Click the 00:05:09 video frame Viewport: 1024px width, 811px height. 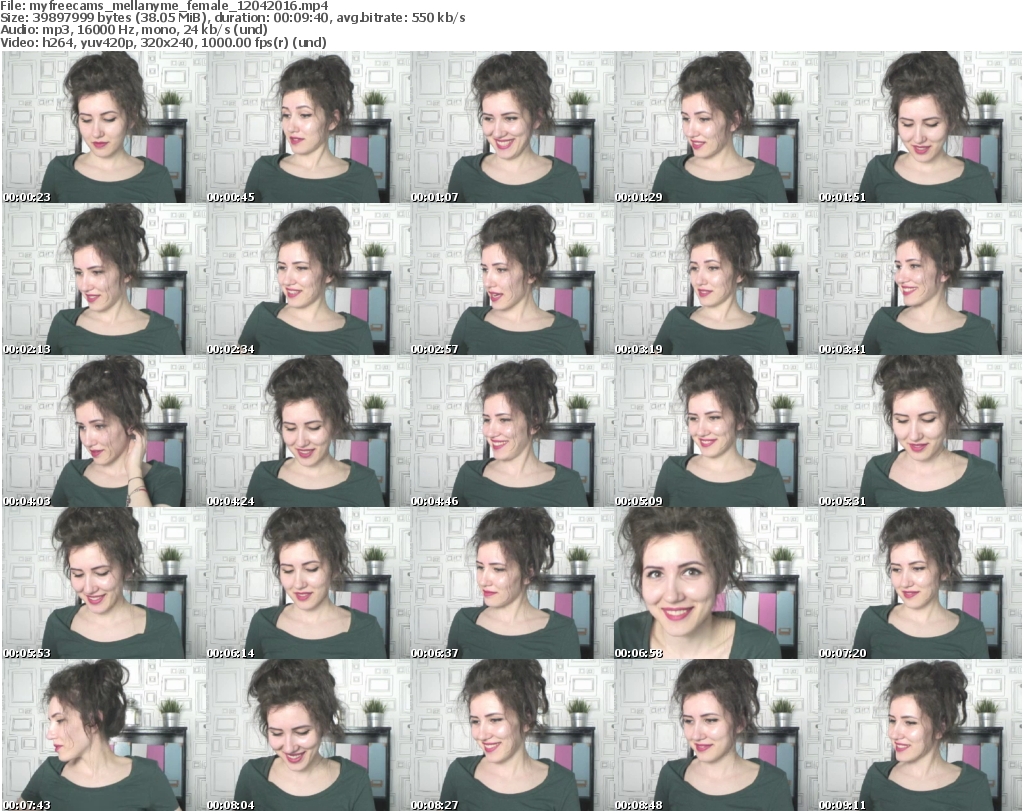[716, 431]
